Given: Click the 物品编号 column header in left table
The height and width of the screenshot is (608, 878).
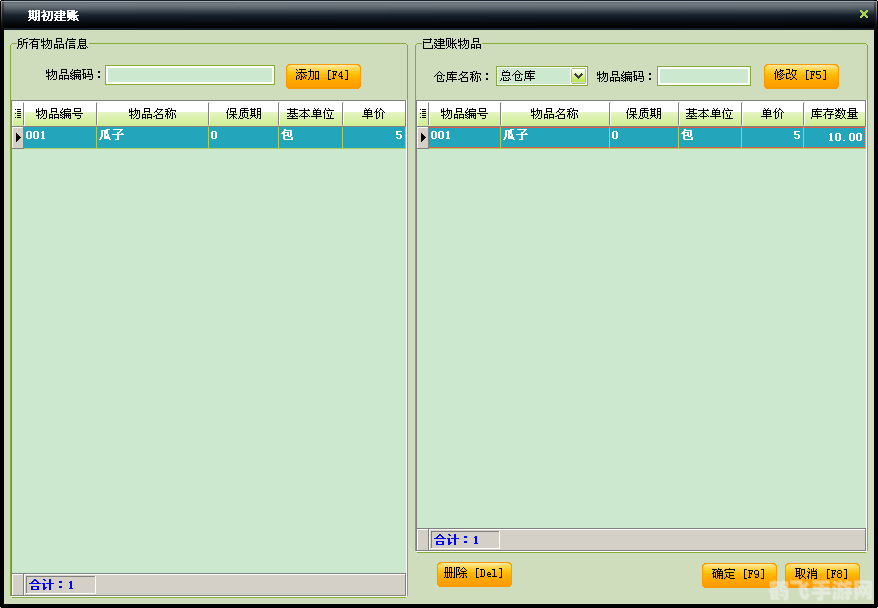Looking at the screenshot, I should (x=60, y=113).
